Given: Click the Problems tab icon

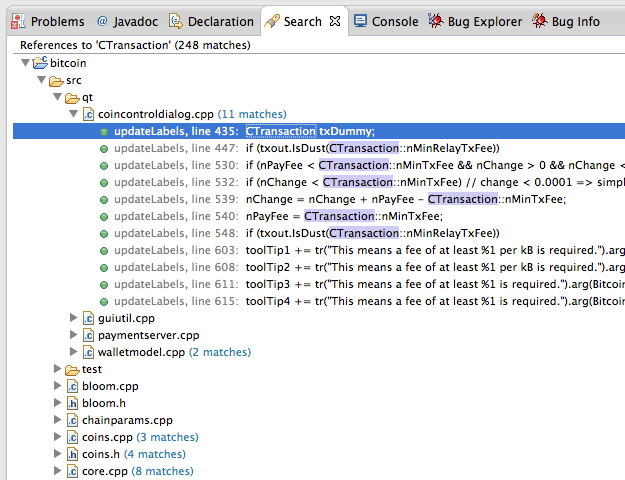Looking at the screenshot, I should tap(18, 21).
